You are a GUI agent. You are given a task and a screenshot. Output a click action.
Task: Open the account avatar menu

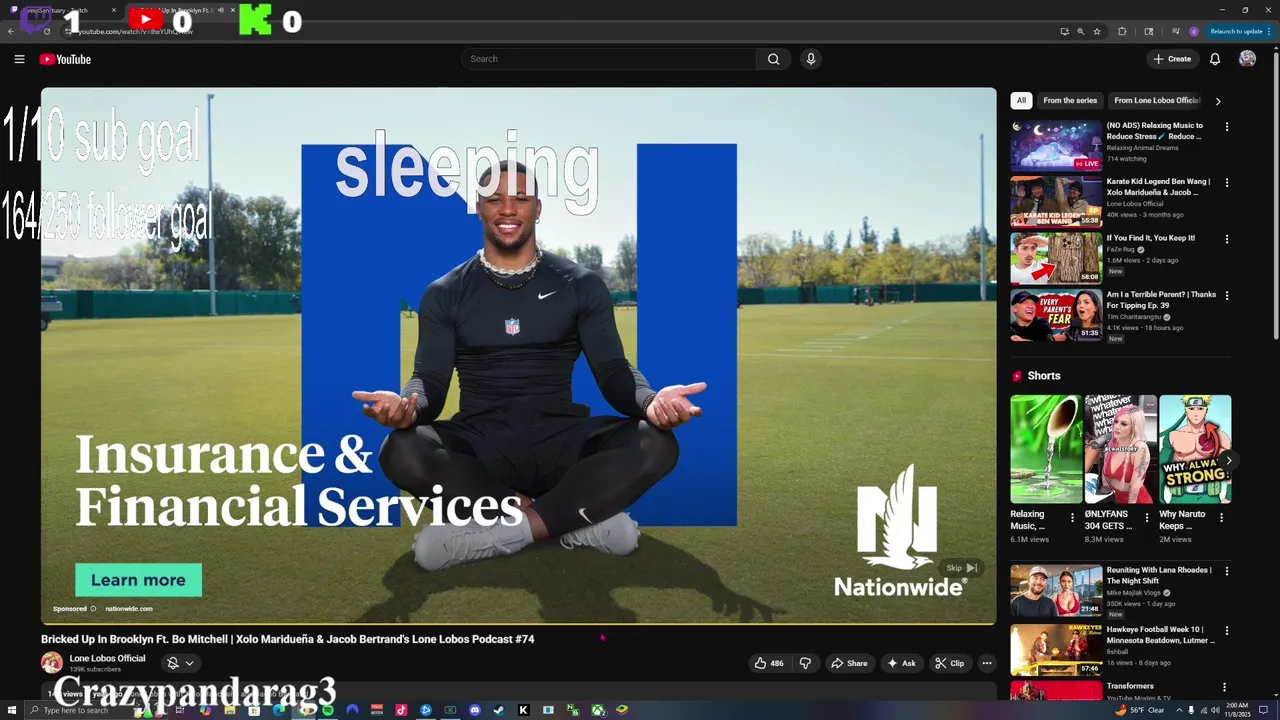pos(1247,59)
